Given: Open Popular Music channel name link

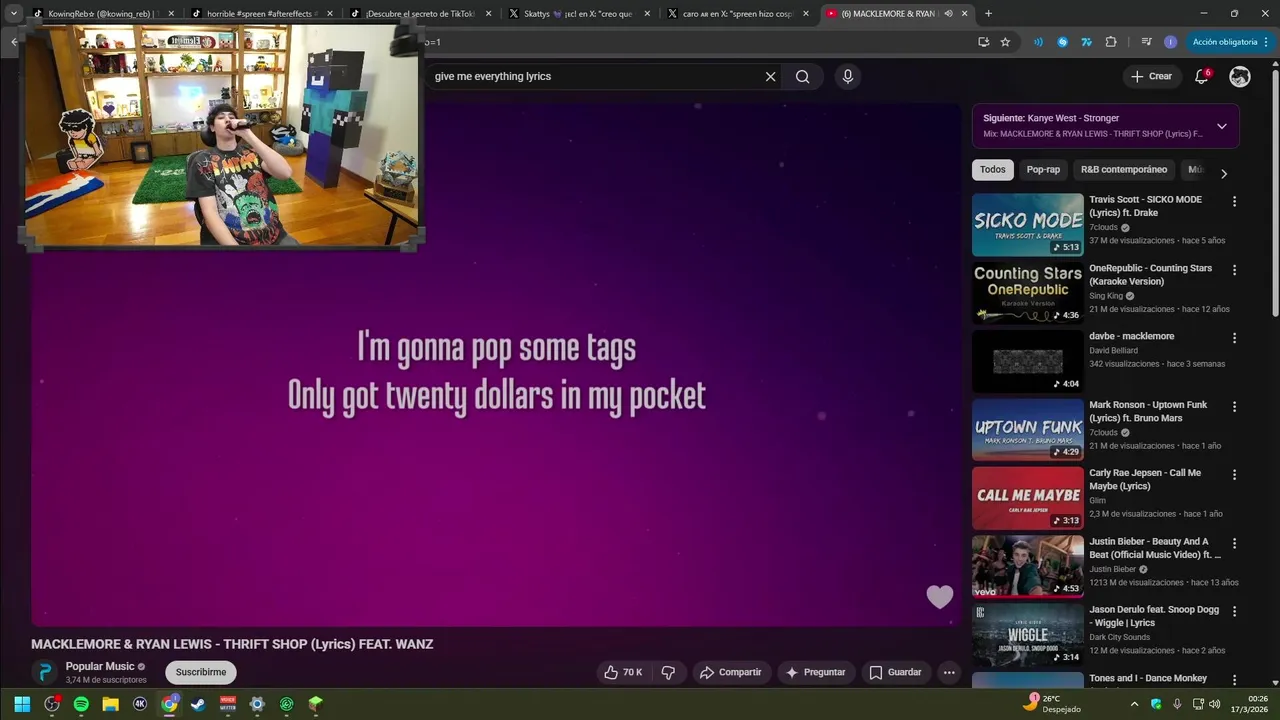Looking at the screenshot, I should click(x=100, y=666).
